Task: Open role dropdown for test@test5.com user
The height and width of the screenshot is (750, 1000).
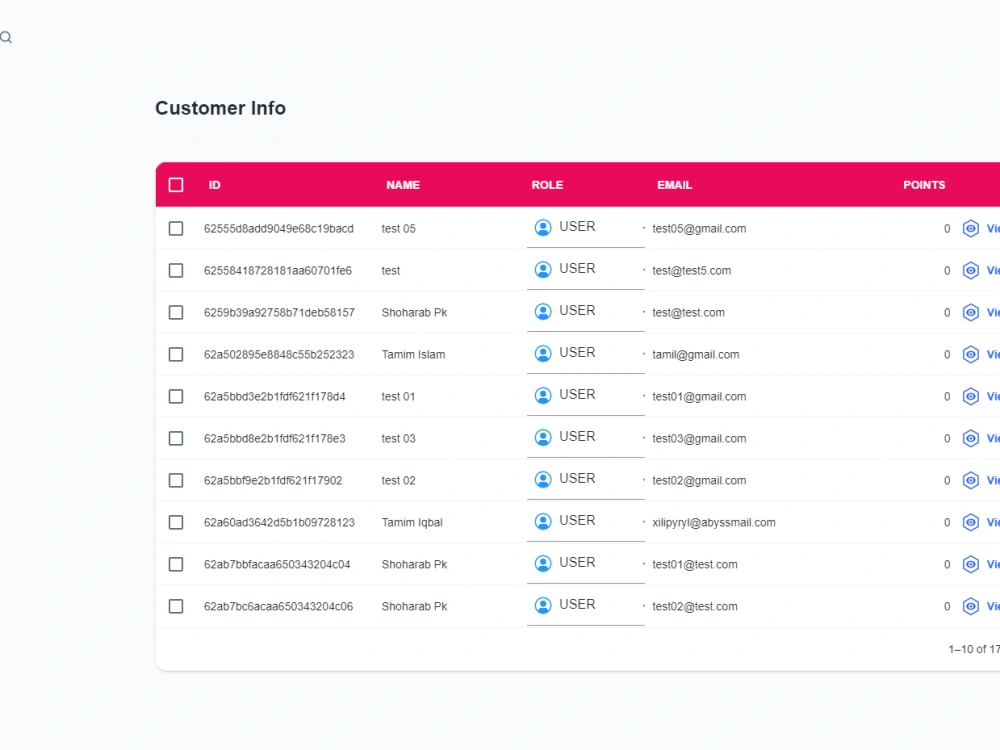Action: coord(585,270)
